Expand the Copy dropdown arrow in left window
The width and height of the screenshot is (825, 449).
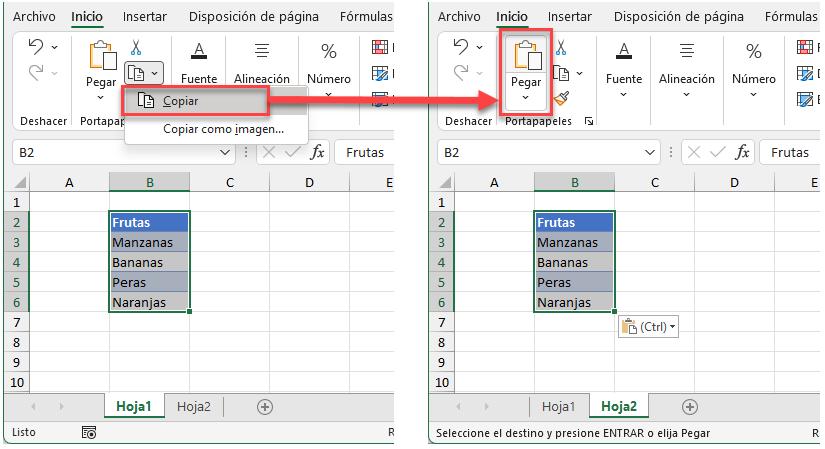[155, 74]
